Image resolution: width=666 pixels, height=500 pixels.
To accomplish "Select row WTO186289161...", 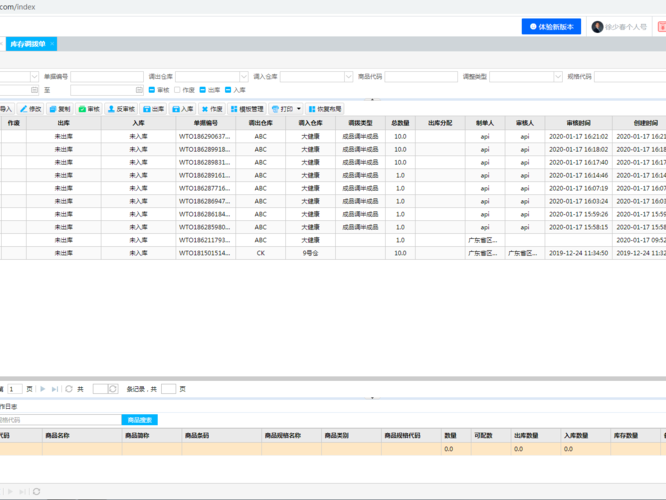I will [x=333, y=175].
